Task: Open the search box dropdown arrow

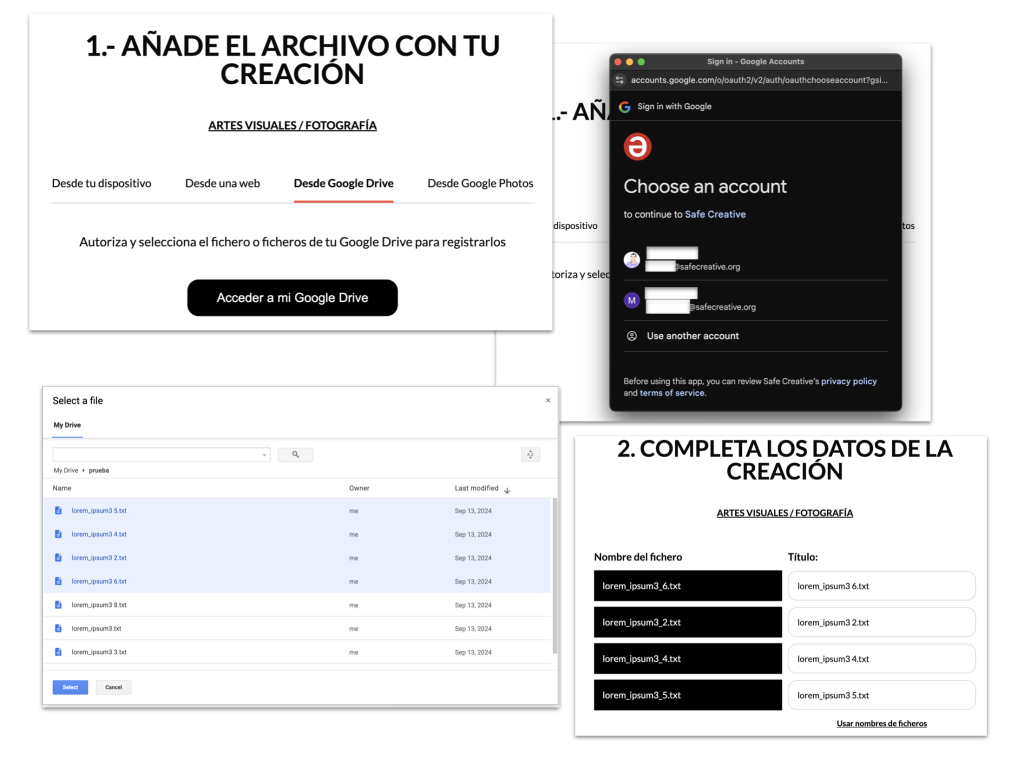Action: 264,455
